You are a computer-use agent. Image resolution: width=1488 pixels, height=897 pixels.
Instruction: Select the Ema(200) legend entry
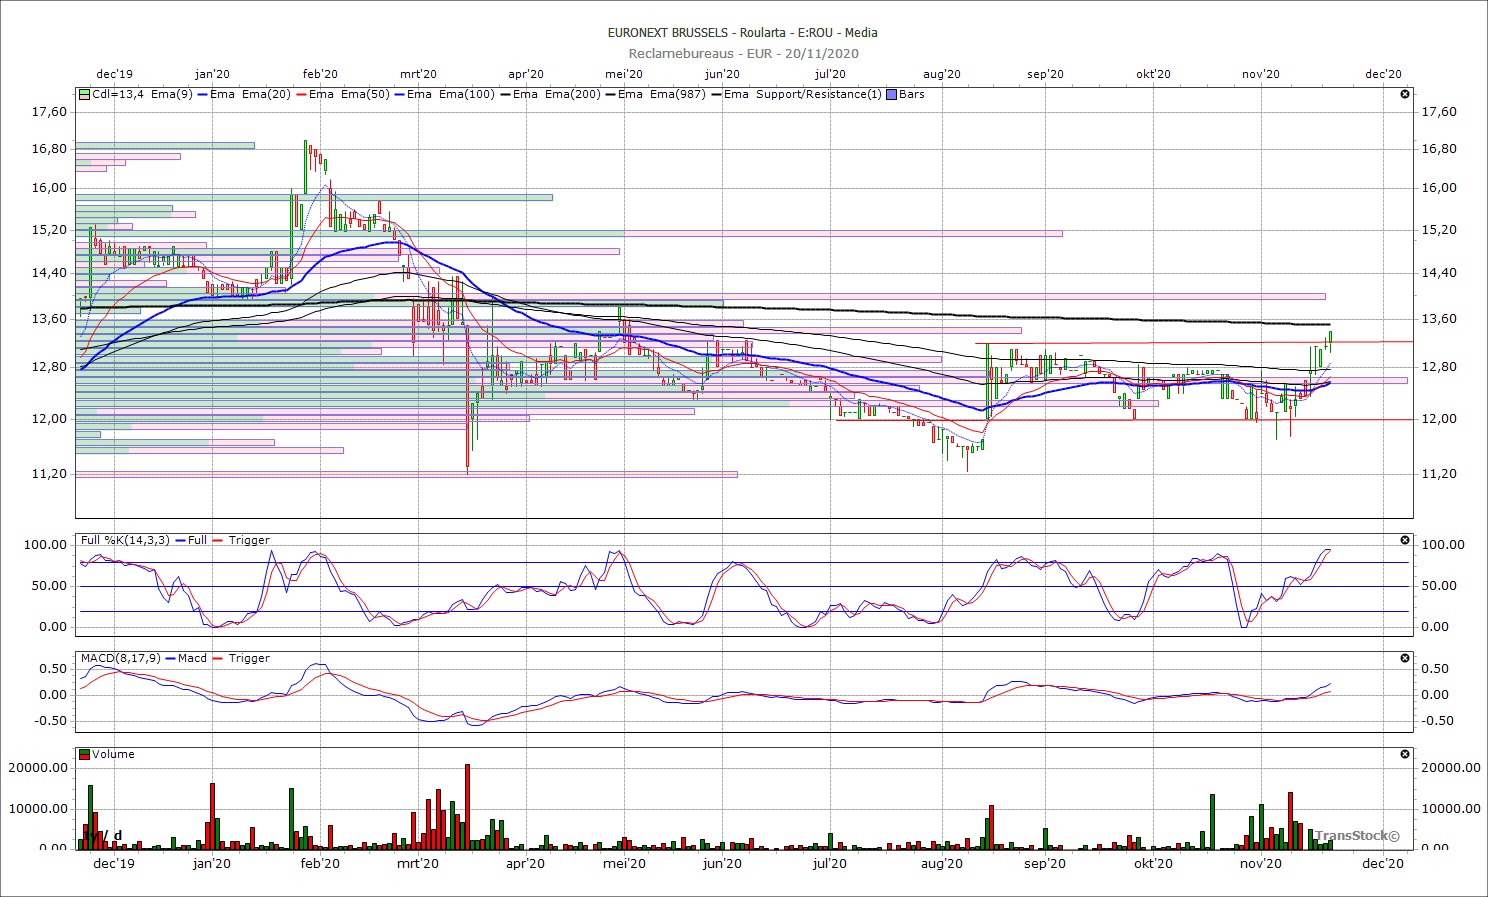(x=573, y=94)
